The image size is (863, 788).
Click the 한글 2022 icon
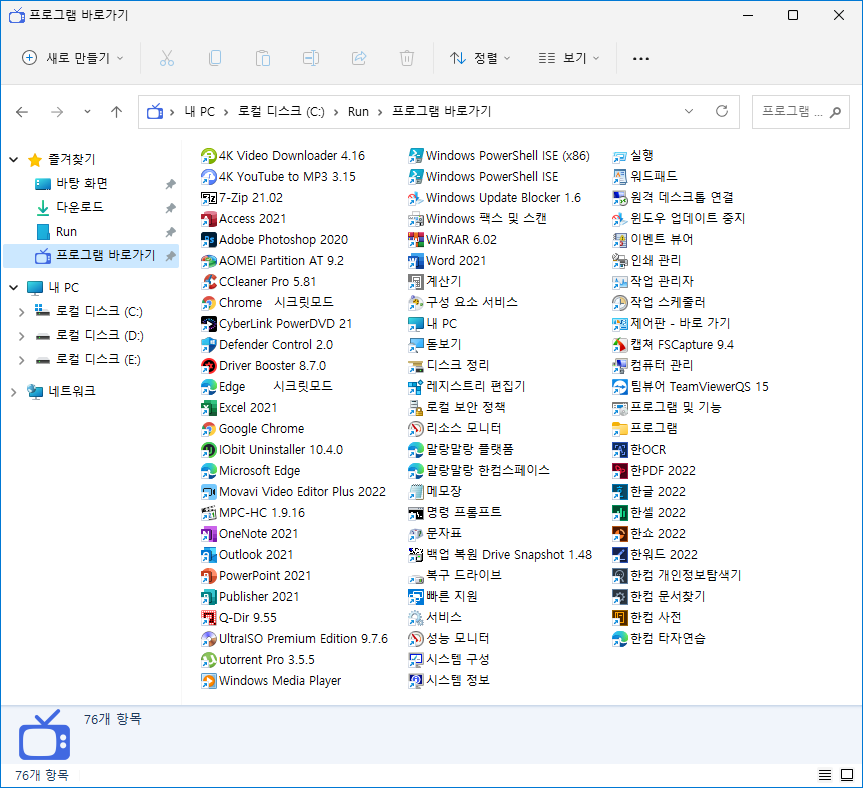point(620,492)
